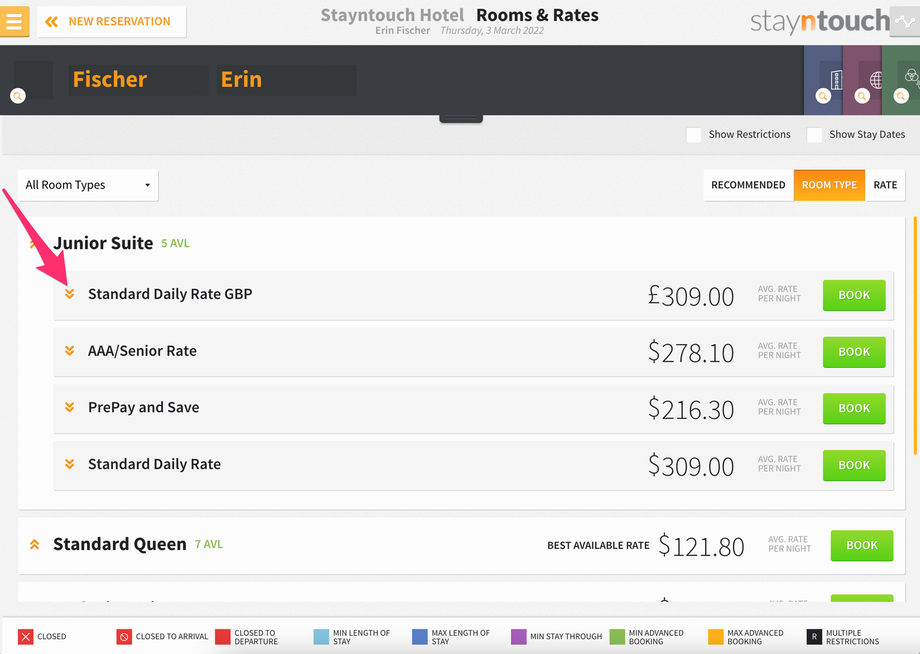Pull down the guest card drawer handle

(461, 119)
